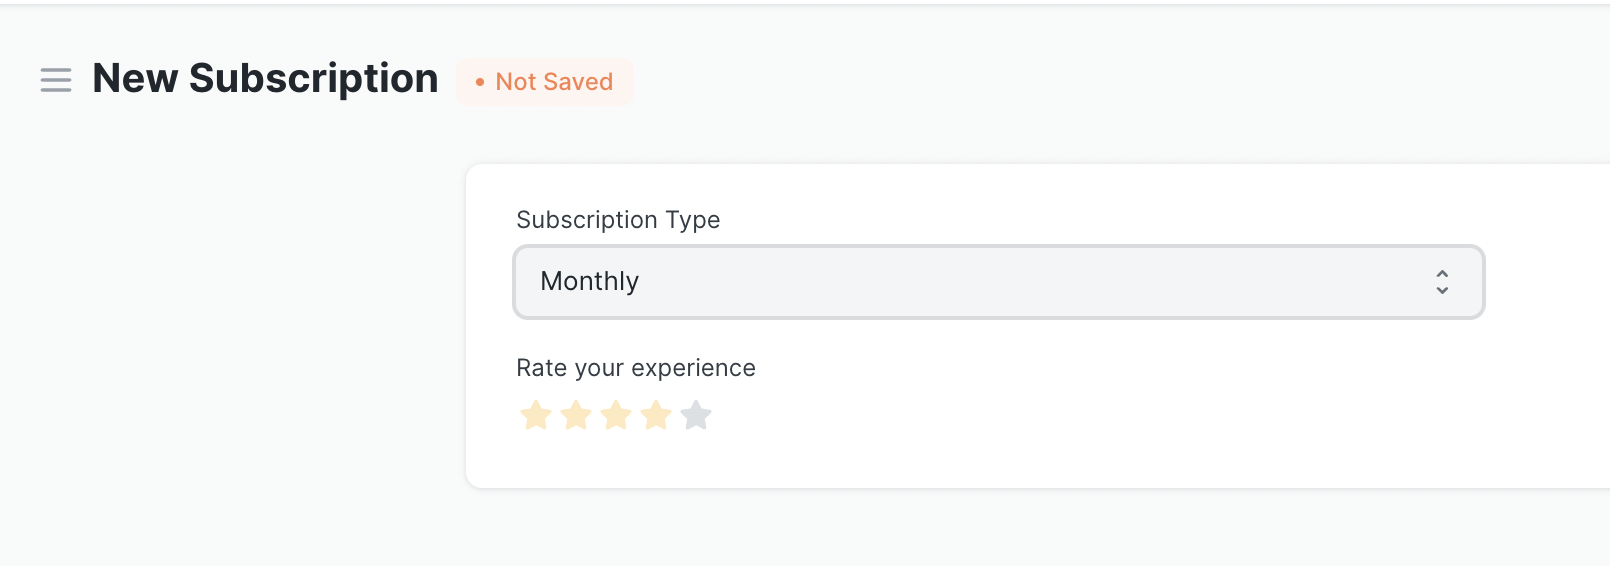Click the Rate your experience label

coord(636,368)
